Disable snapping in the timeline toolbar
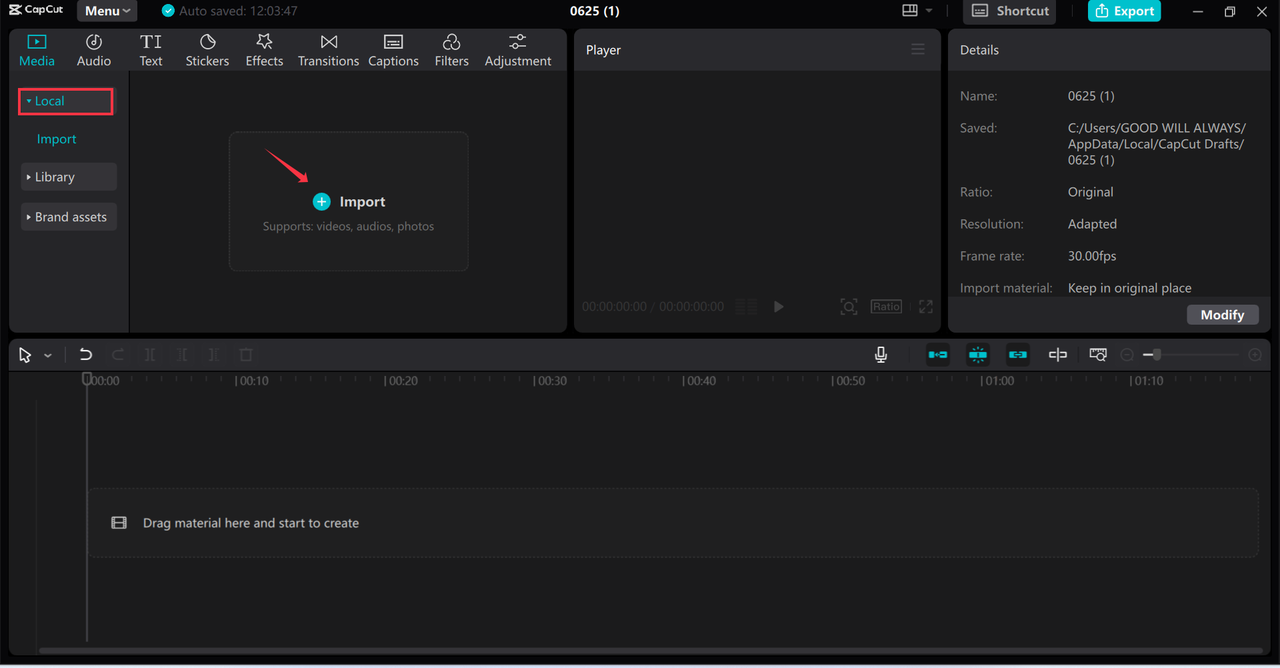1280x668 pixels. 977,354
